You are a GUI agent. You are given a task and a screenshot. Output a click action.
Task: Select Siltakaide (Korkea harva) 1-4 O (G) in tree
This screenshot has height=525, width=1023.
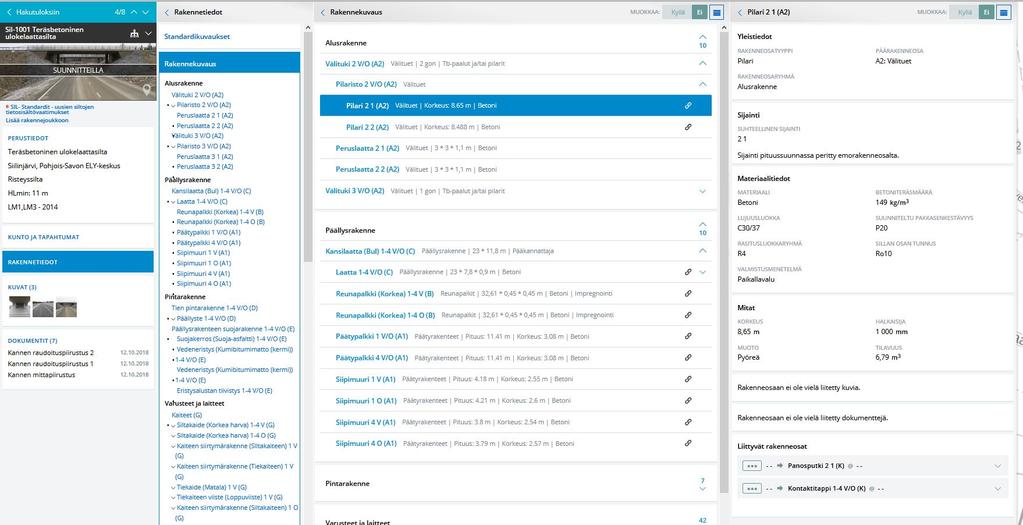pos(226,435)
